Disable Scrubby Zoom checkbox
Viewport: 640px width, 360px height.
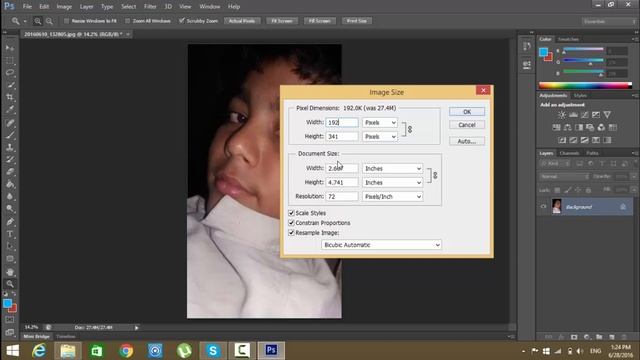pyautogui.click(x=182, y=21)
